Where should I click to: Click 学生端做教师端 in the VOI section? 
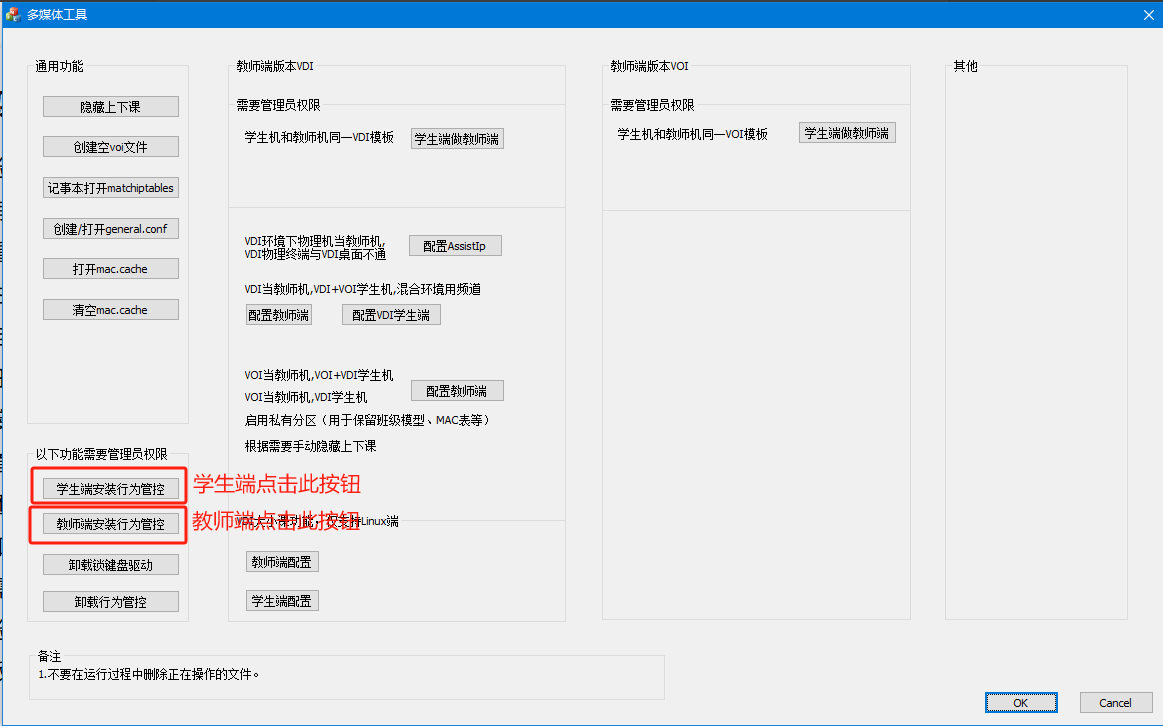(x=847, y=133)
